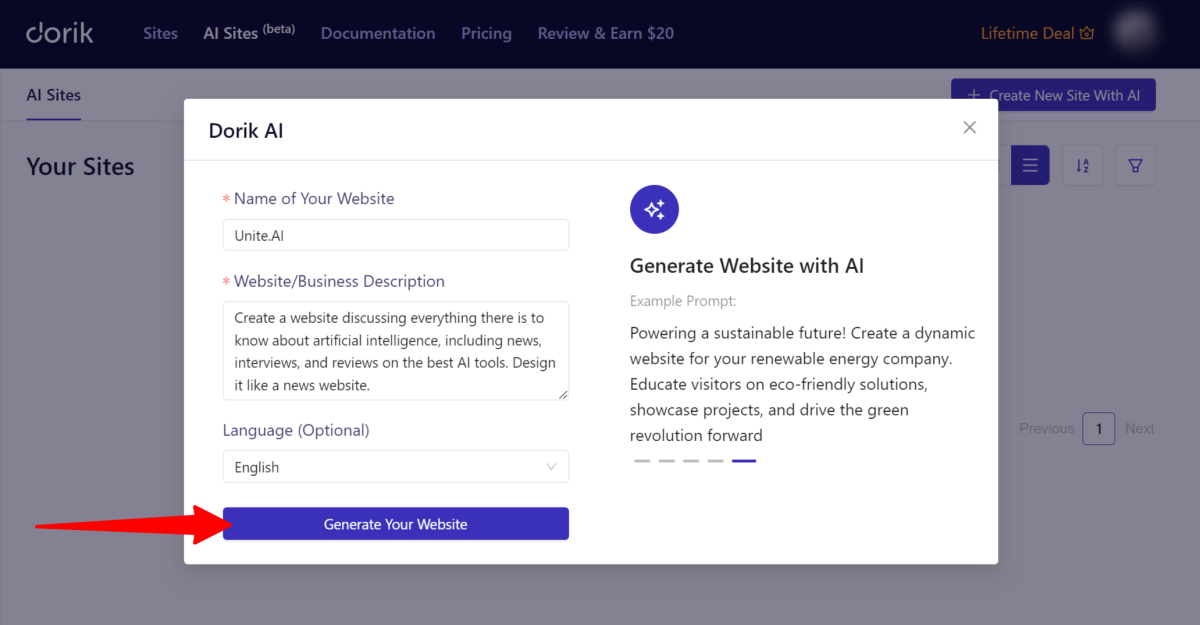Click the description textarea resize handle

coord(563,395)
